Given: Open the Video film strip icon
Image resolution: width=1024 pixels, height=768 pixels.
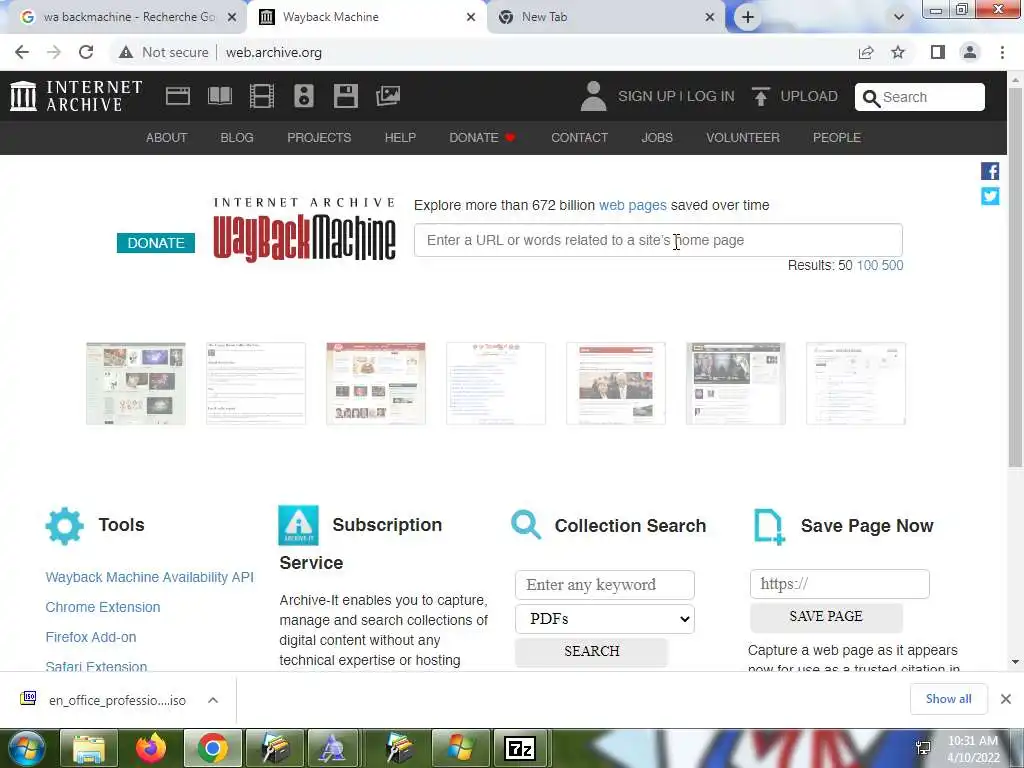Looking at the screenshot, I should (x=262, y=96).
